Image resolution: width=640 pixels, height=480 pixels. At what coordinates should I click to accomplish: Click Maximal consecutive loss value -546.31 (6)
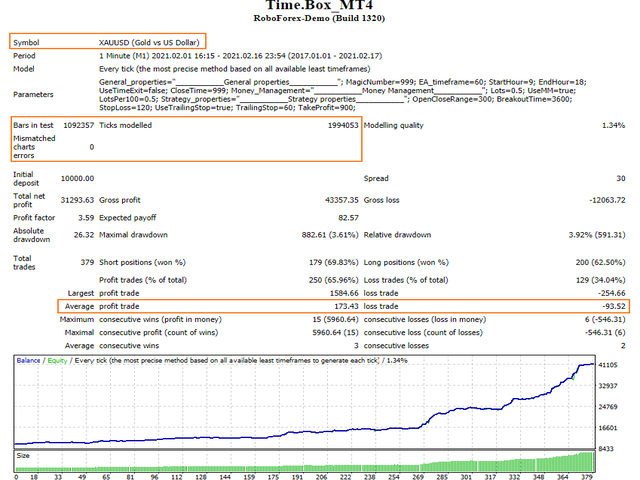point(605,332)
